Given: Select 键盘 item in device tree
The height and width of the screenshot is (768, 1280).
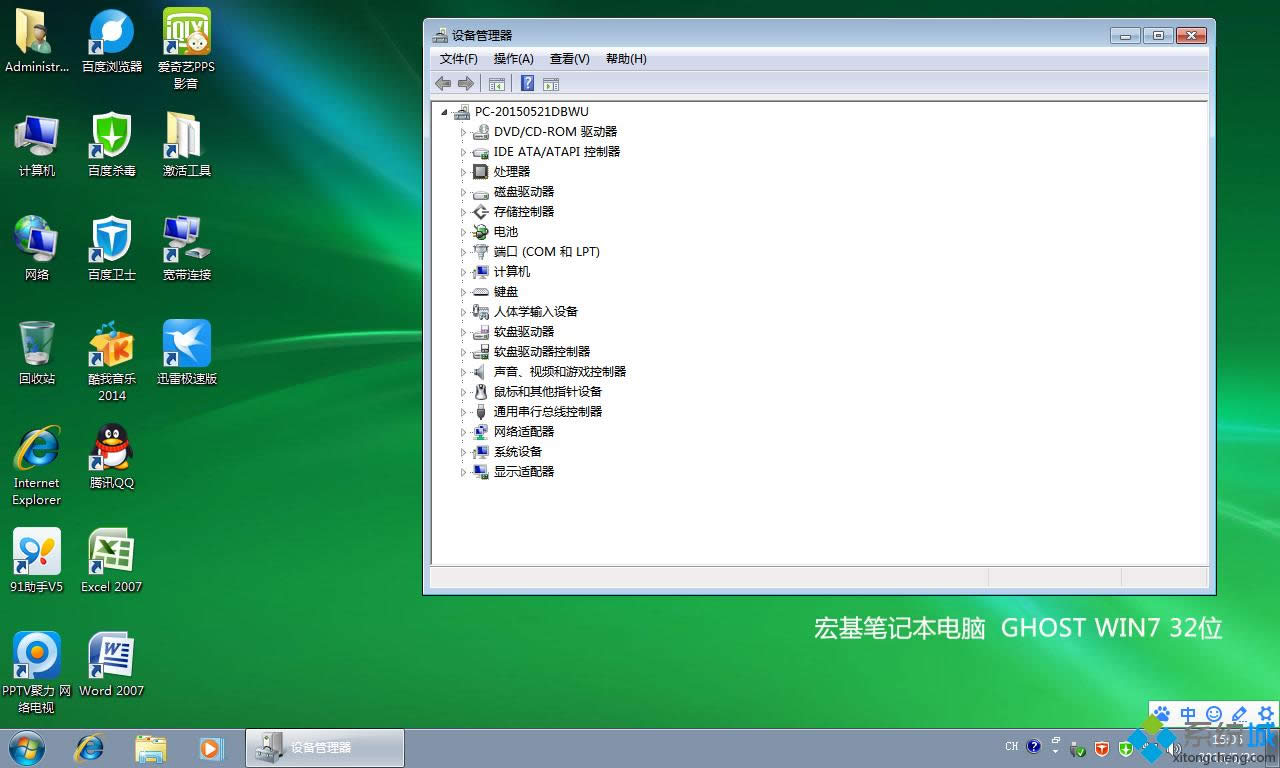Looking at the screenshot, I should pyautogui.click(x=505, y=292).
